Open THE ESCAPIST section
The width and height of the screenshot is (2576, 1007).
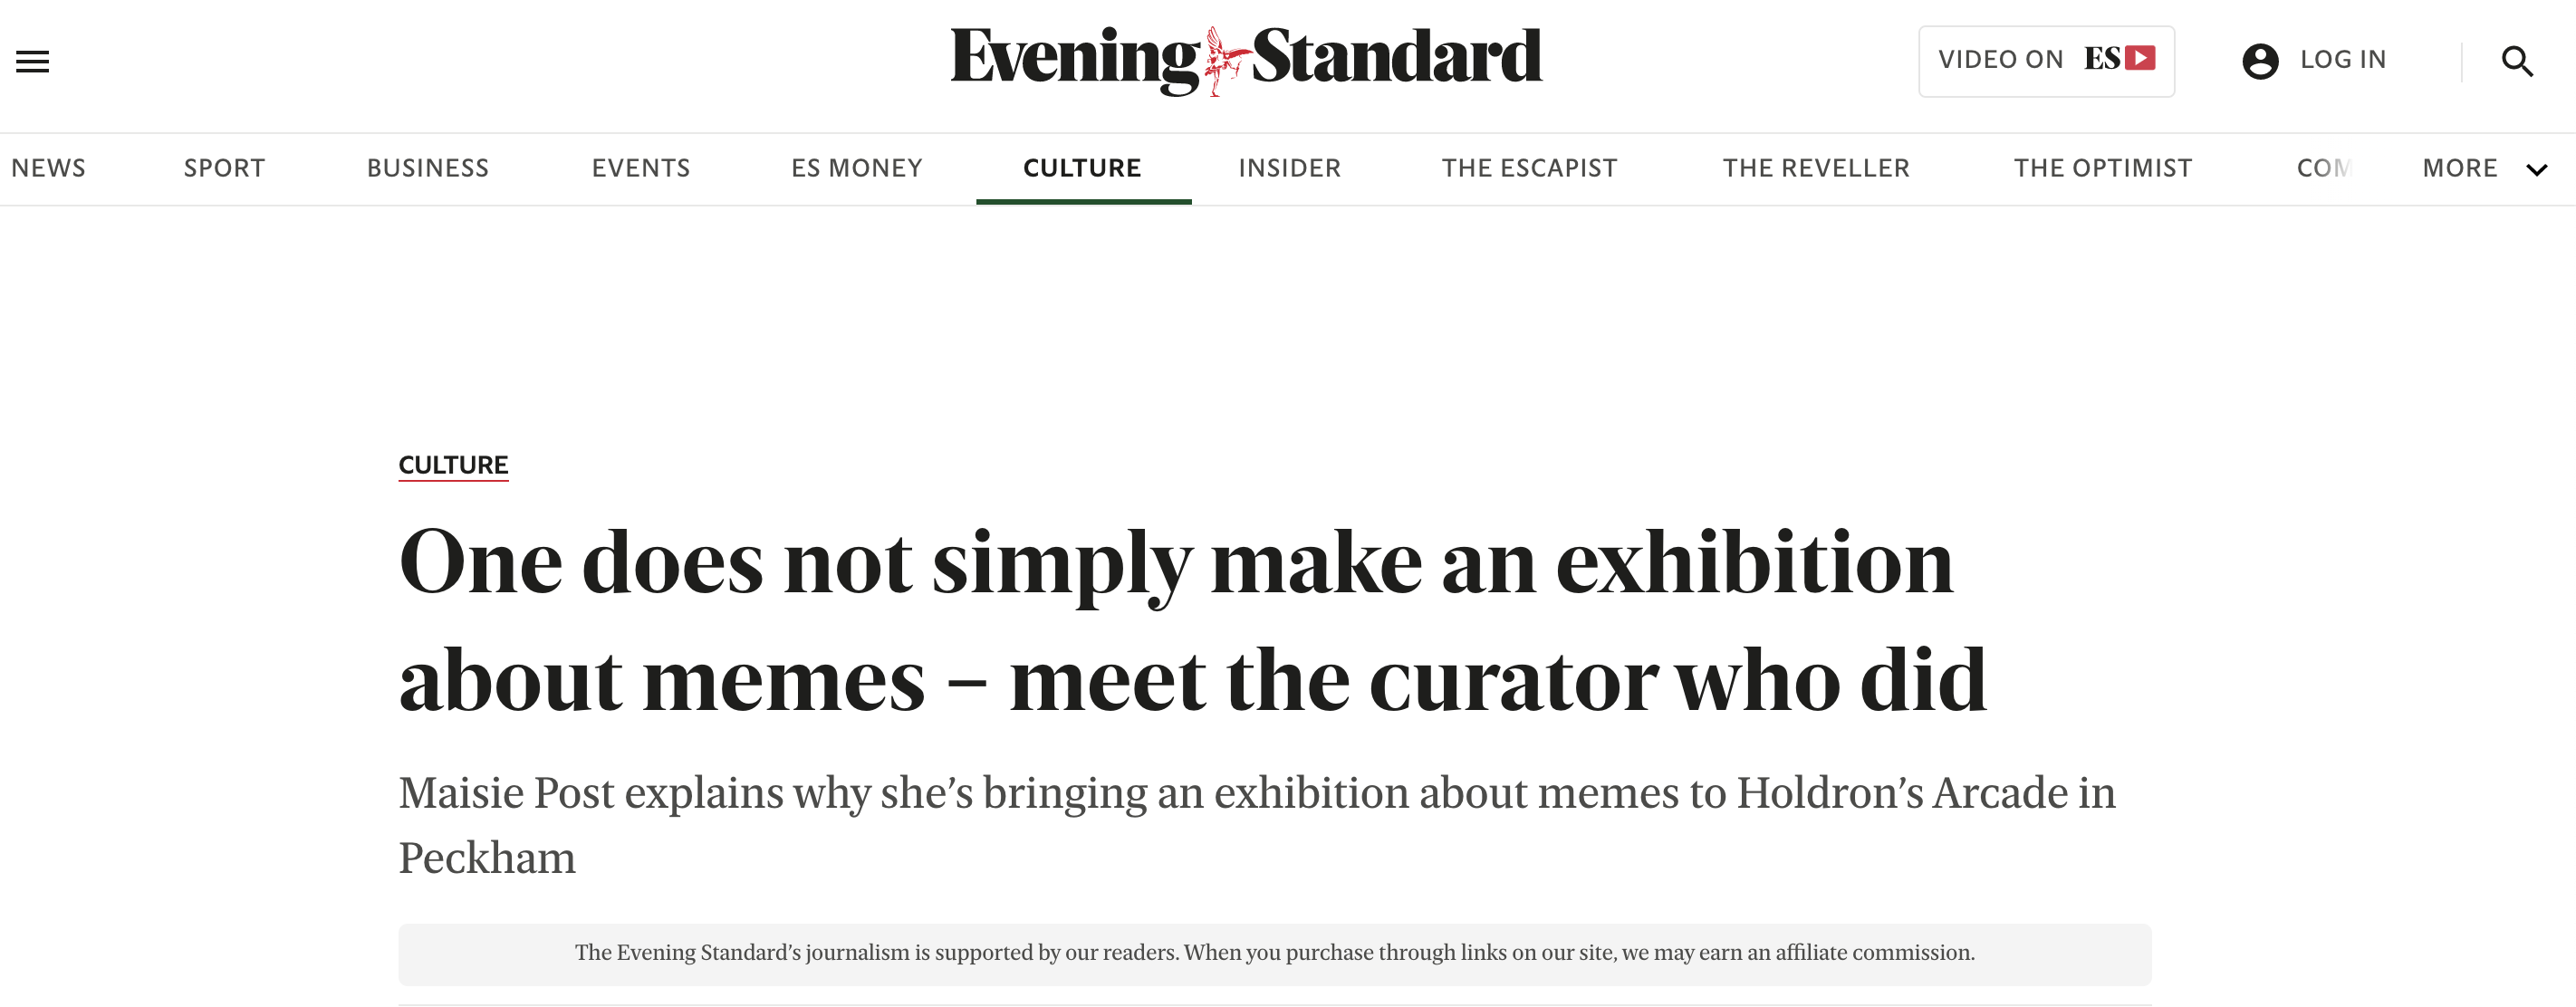[x=1529, y=168]
